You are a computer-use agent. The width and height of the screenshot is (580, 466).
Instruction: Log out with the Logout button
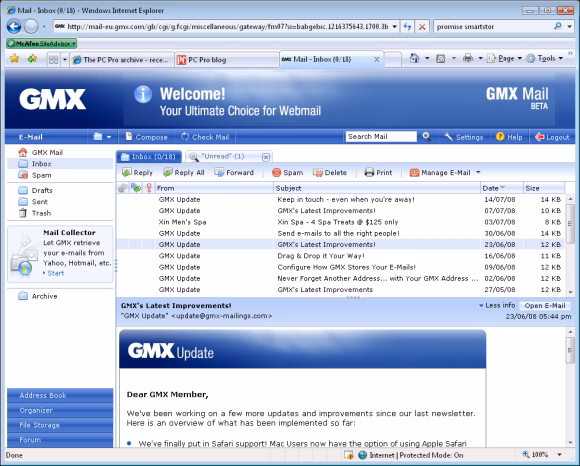point(552,137)
